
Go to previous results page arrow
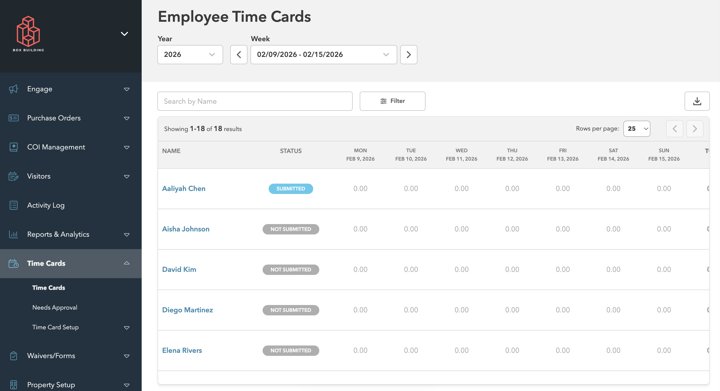675,129
